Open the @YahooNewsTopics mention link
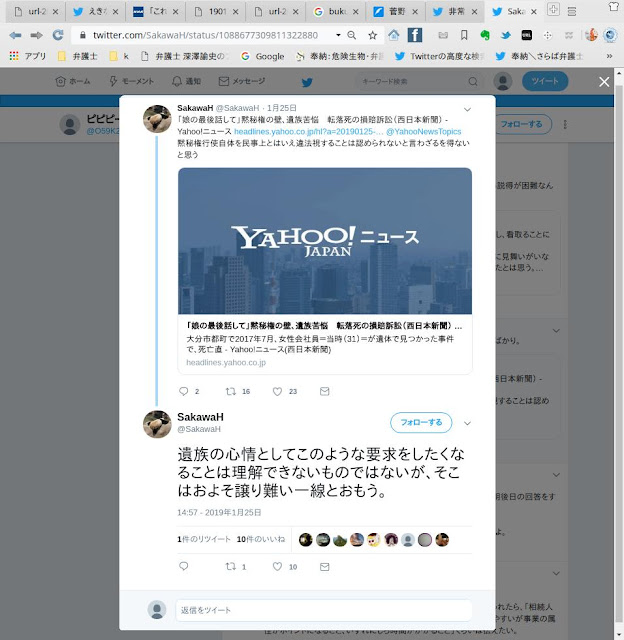 [424, 131]
